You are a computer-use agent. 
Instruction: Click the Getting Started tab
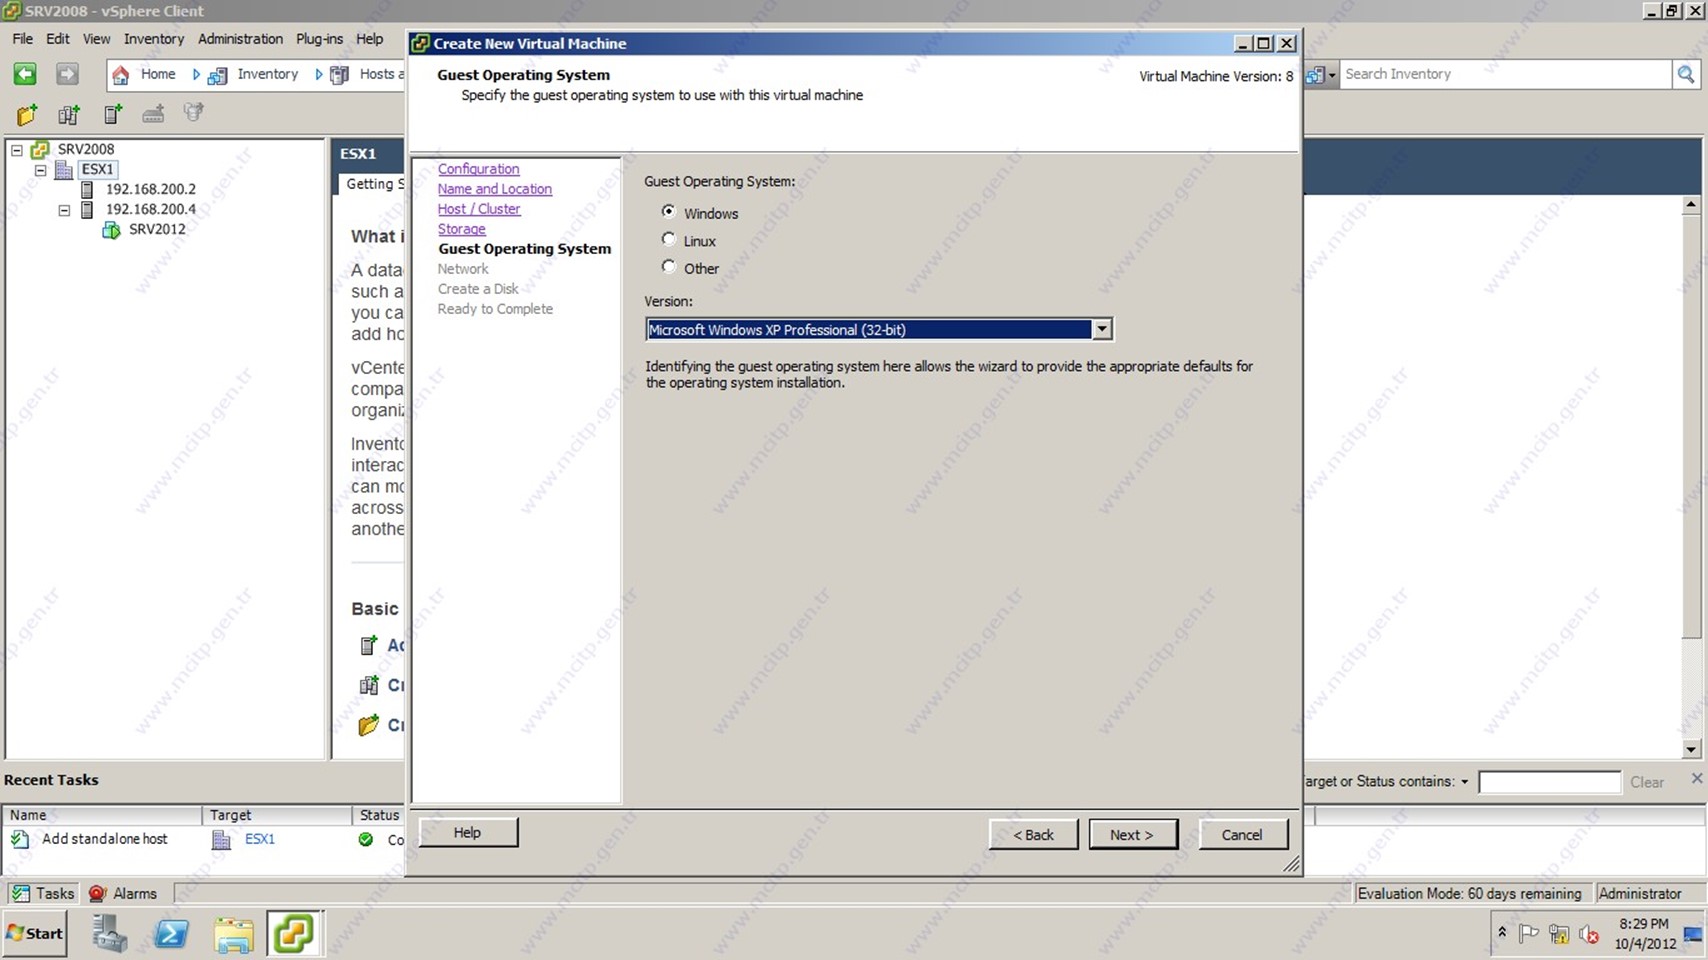coord(371,184)
